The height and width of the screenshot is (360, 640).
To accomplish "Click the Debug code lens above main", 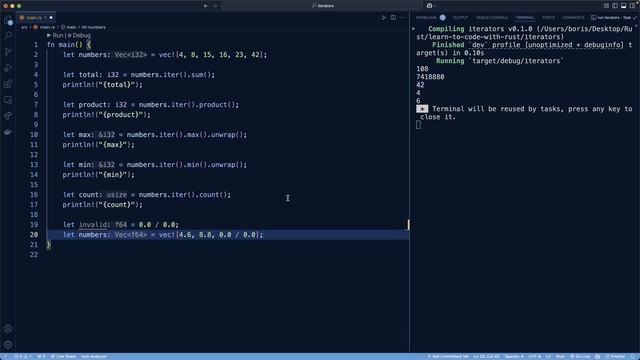I will pyautogui.click(x=79, y=36).
